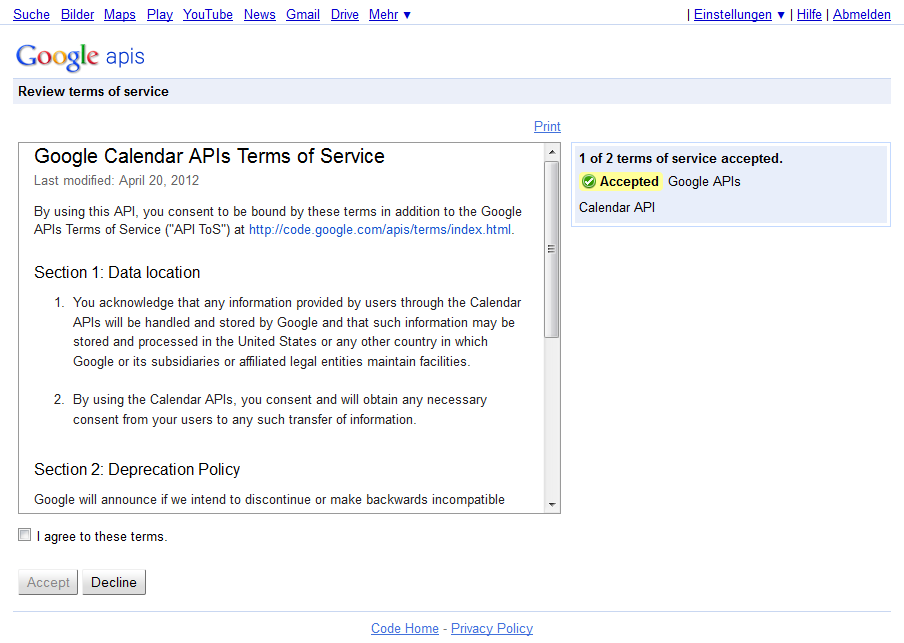
Task: Click the disabled Accept button
Action: click(x=47, y=581)
